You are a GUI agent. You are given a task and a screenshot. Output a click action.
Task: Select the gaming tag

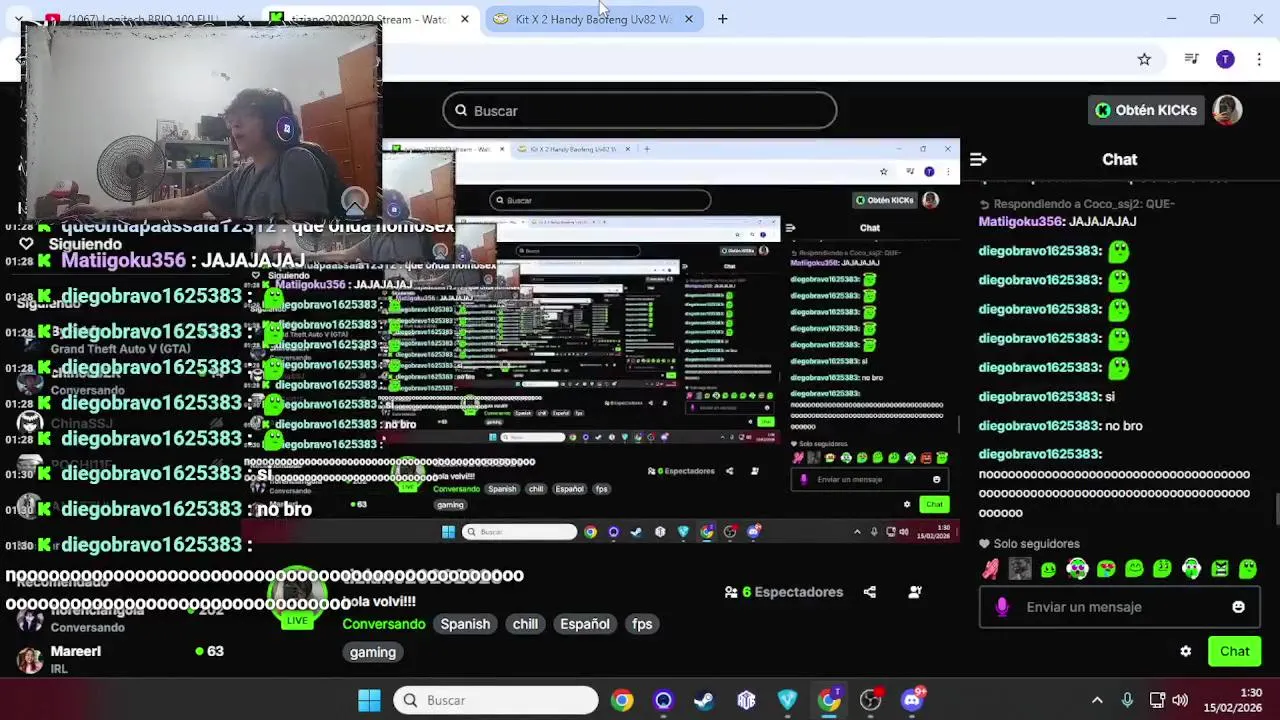(373, 652)
